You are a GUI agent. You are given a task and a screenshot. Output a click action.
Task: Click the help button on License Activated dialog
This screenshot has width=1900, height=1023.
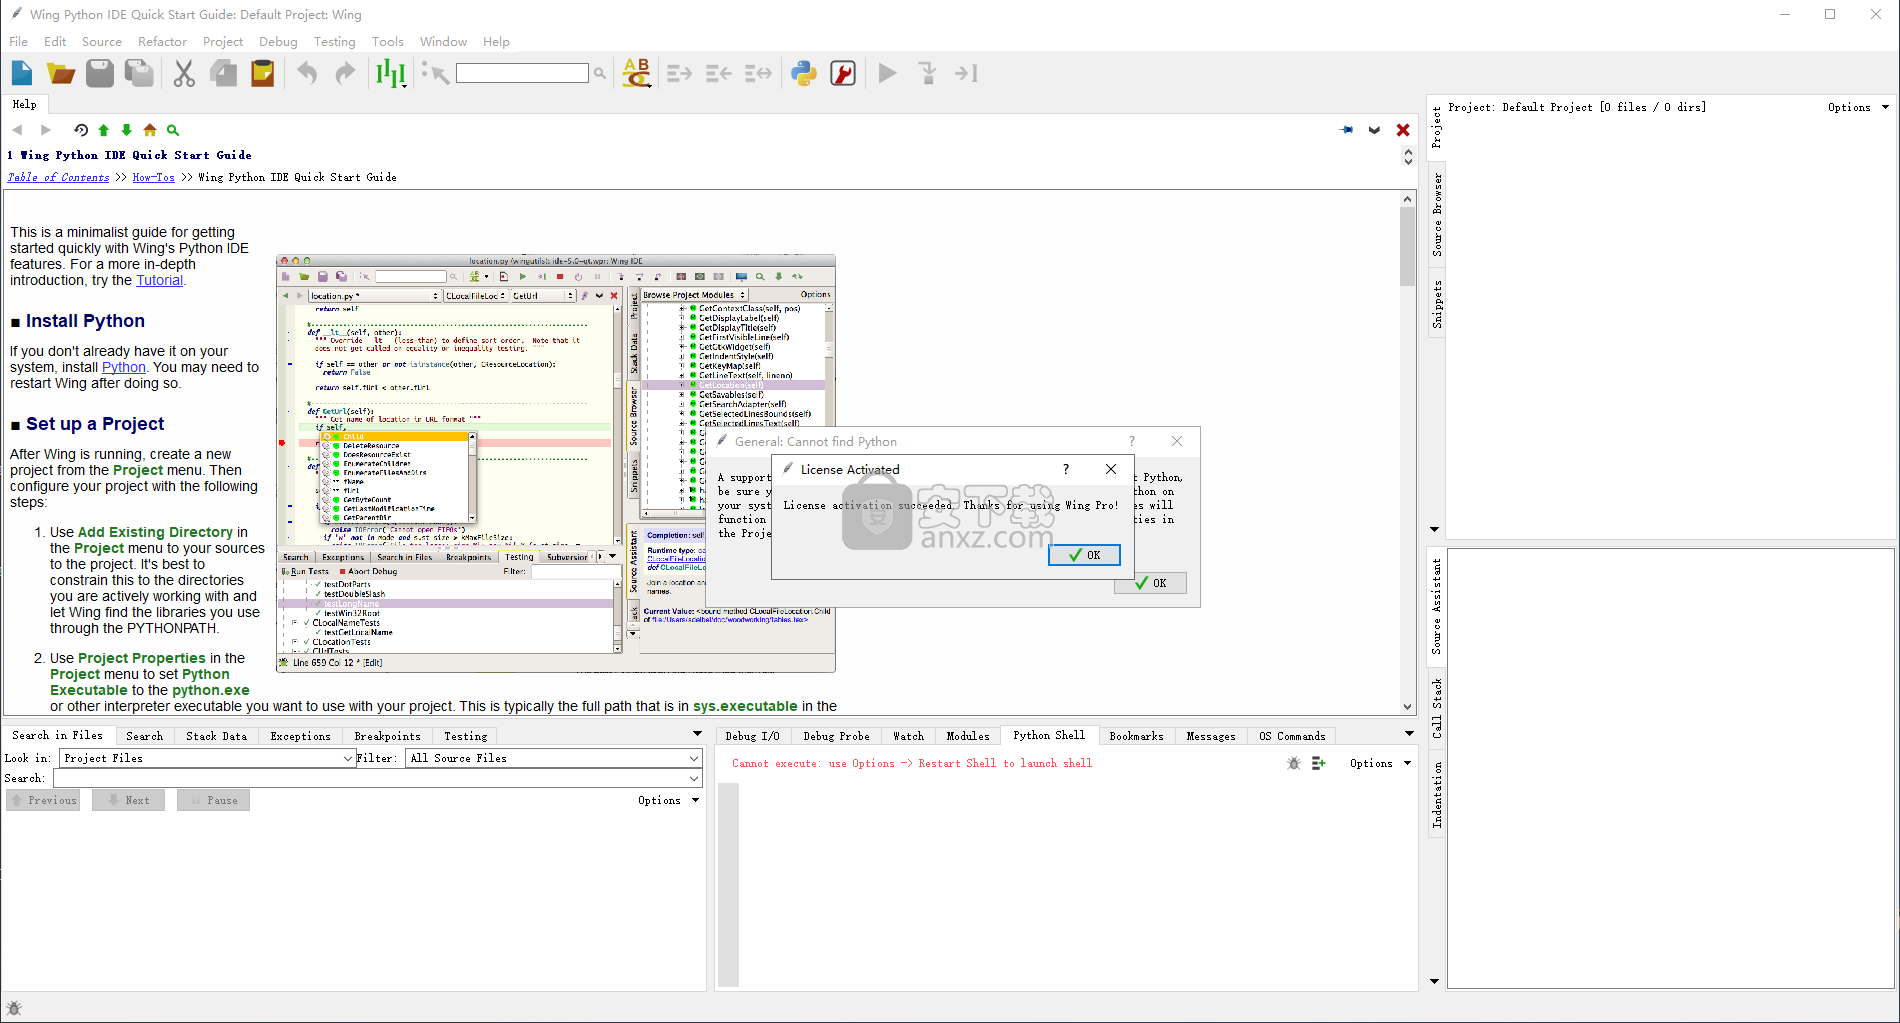(1066, 469)
